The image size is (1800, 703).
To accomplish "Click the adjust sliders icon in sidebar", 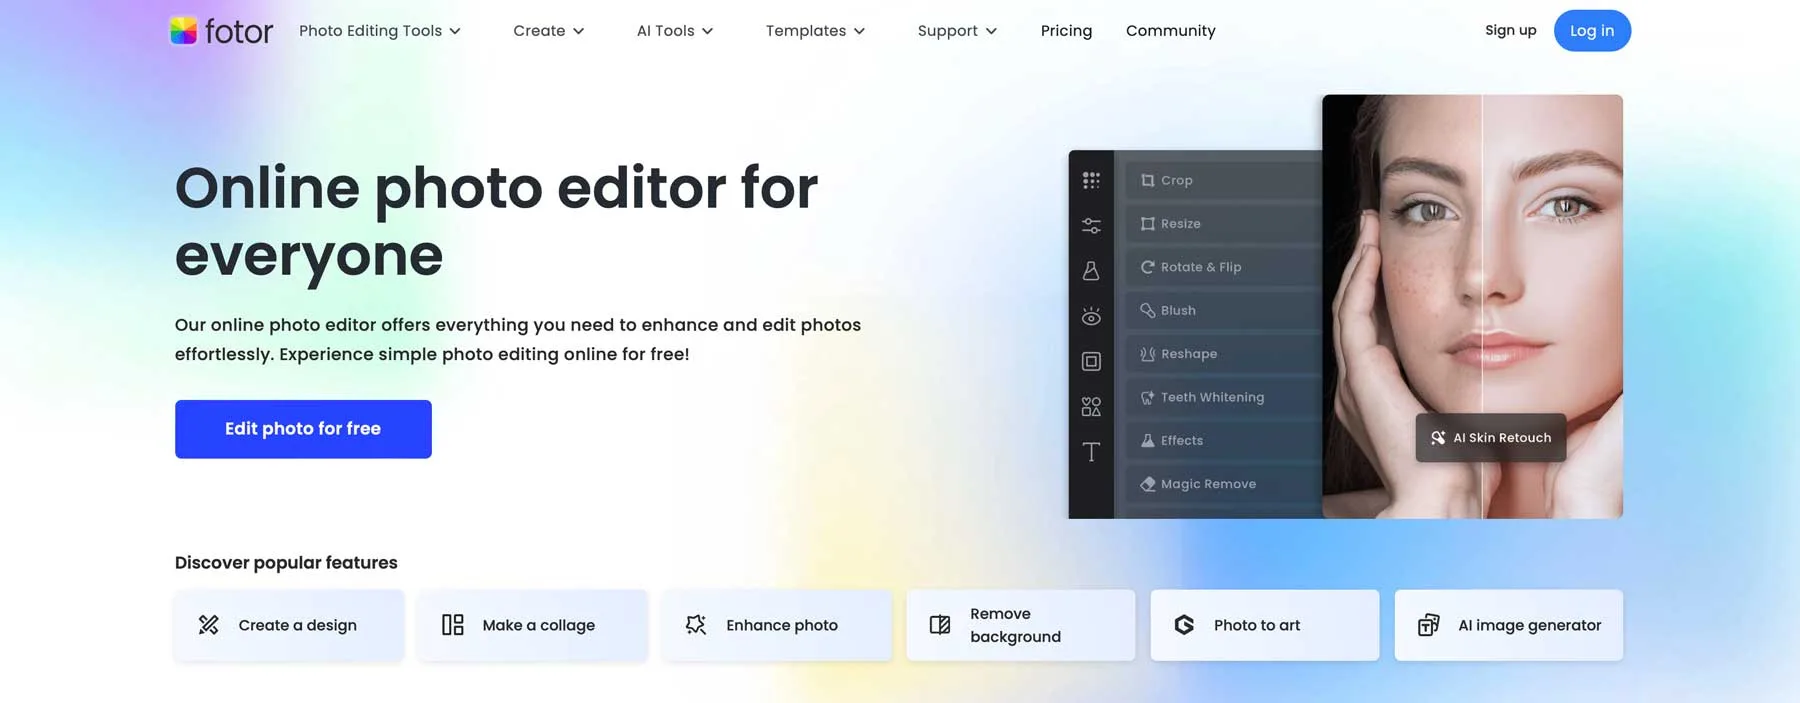I will click(1091, 226).
